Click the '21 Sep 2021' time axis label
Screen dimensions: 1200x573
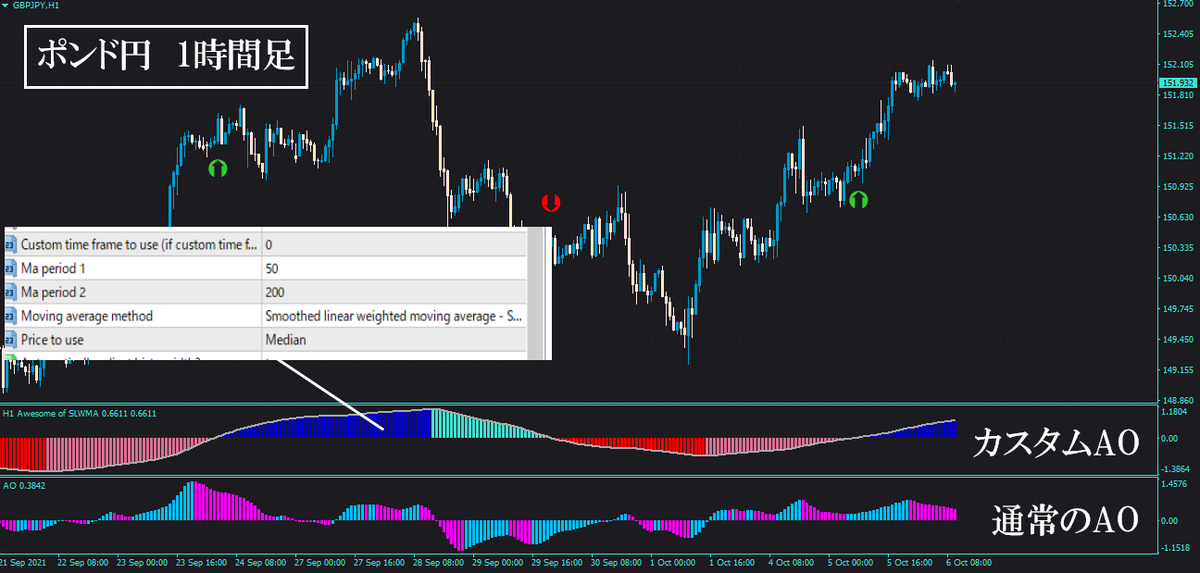23,564
